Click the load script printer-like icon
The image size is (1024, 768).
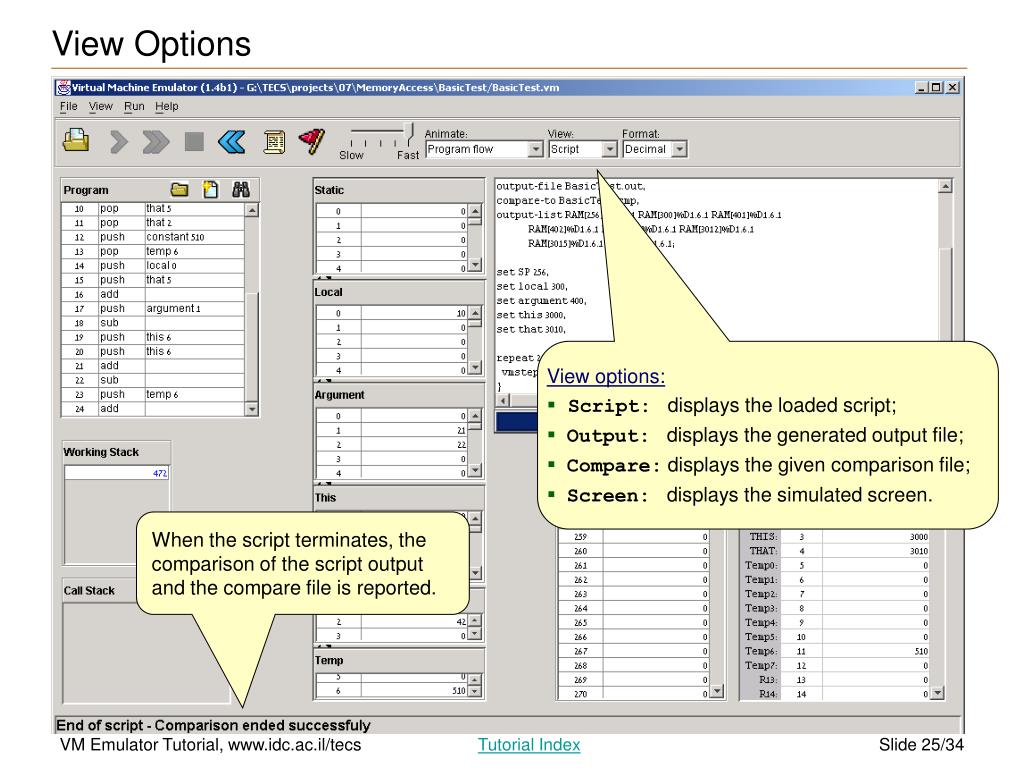(76, 140)
